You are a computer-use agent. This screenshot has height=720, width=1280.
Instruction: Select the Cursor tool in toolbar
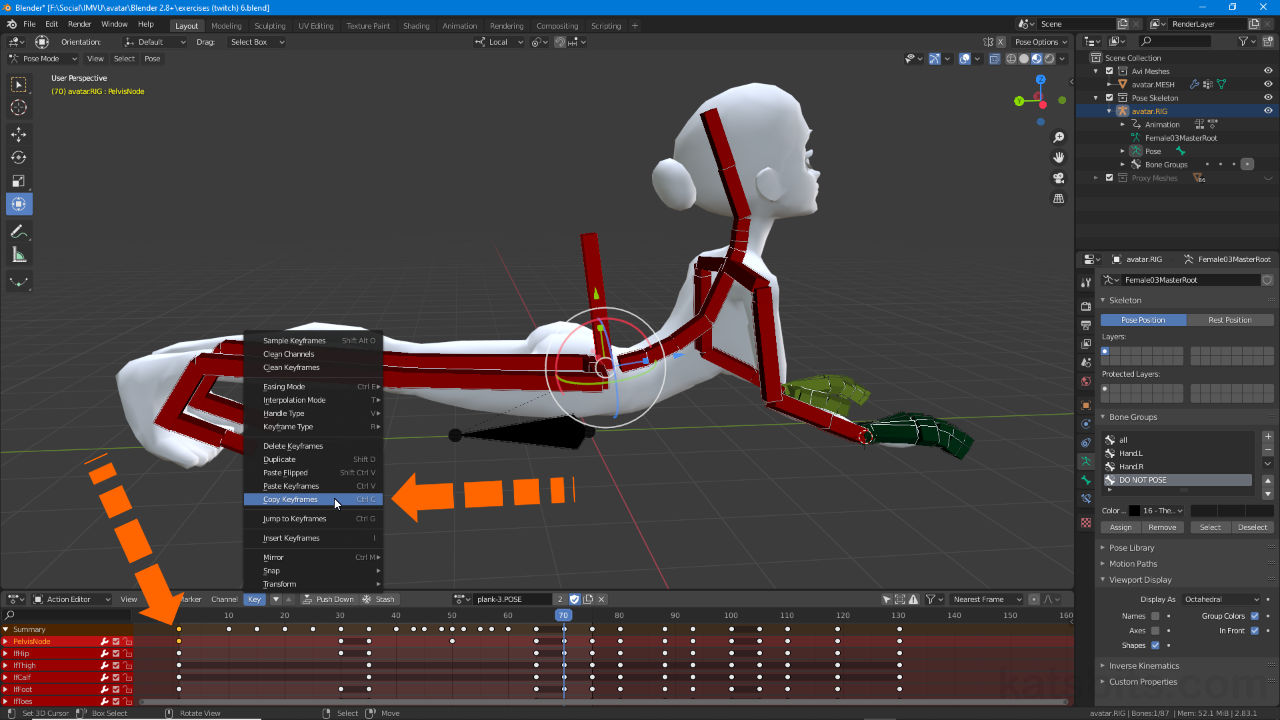tap(19, 108)
